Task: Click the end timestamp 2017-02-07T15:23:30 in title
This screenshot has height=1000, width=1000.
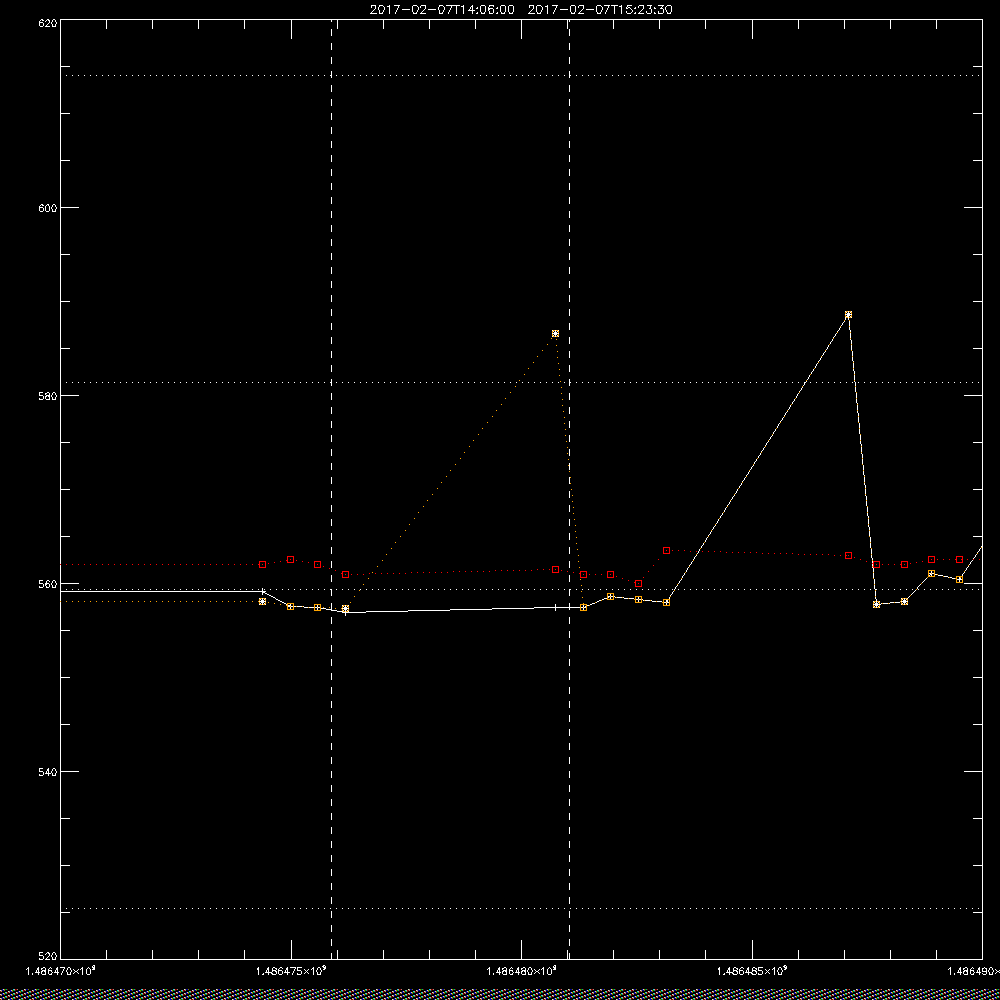Action: [x=600, y=10]
